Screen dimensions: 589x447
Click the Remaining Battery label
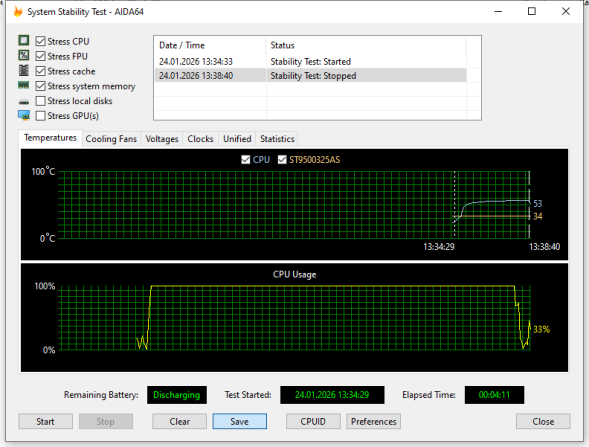[x=101, y=395]
